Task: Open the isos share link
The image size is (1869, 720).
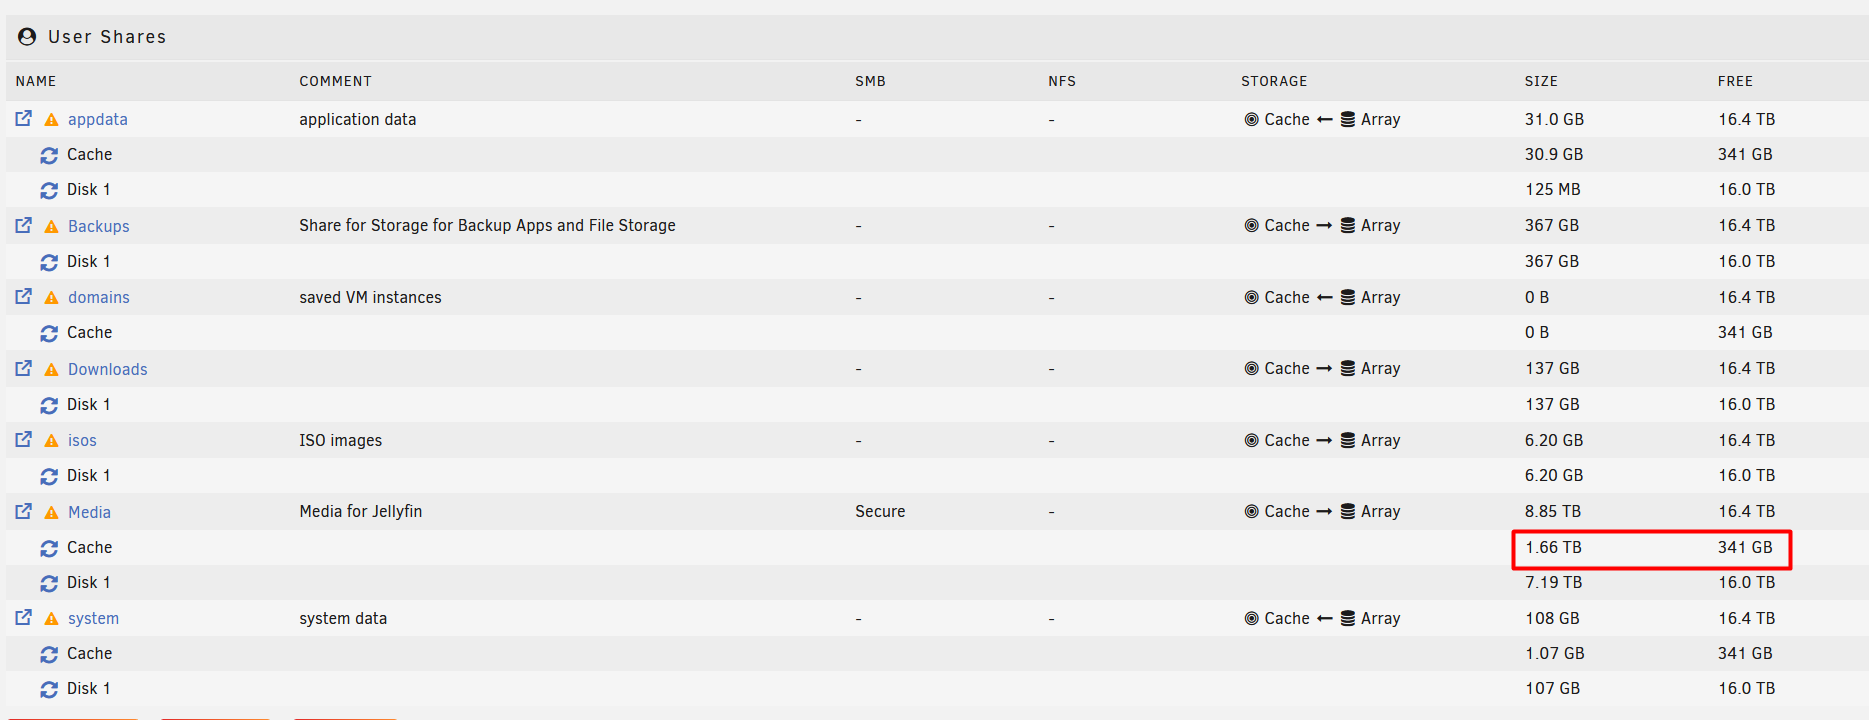Action: [82, 440]
